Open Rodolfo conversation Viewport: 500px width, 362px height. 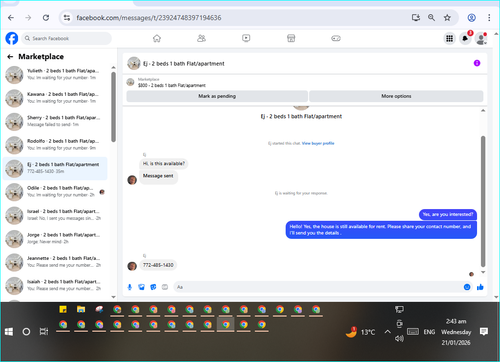click(55, 145)
